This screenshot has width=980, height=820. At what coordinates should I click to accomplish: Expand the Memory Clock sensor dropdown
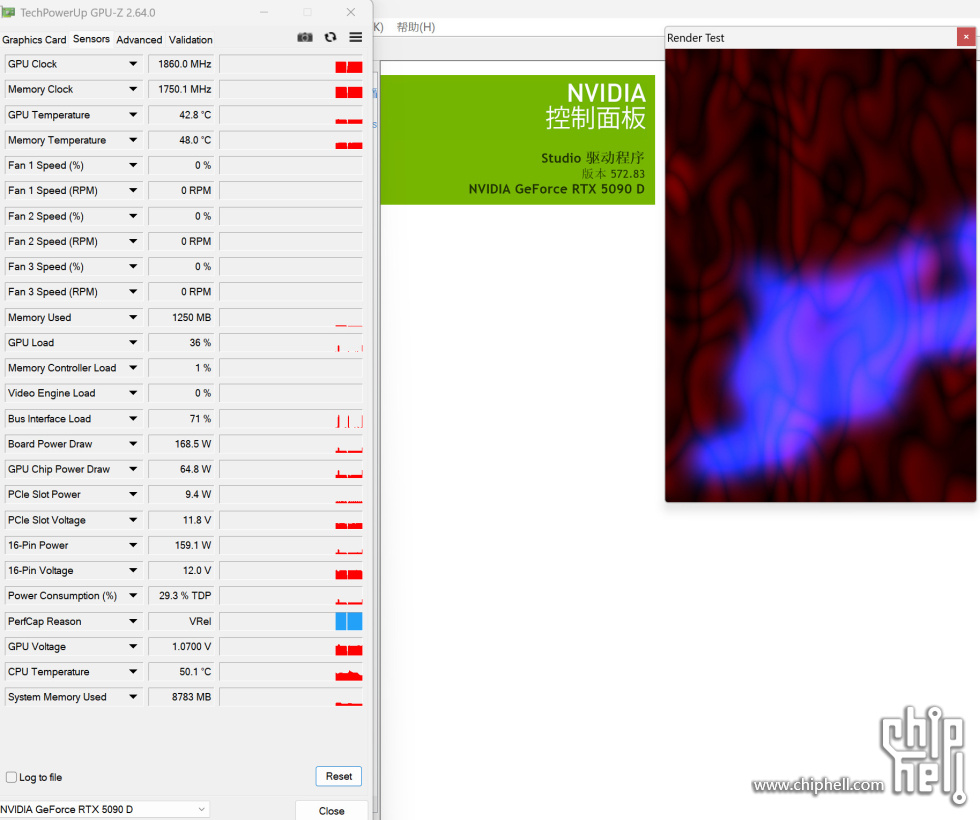(x=133, y=89)
